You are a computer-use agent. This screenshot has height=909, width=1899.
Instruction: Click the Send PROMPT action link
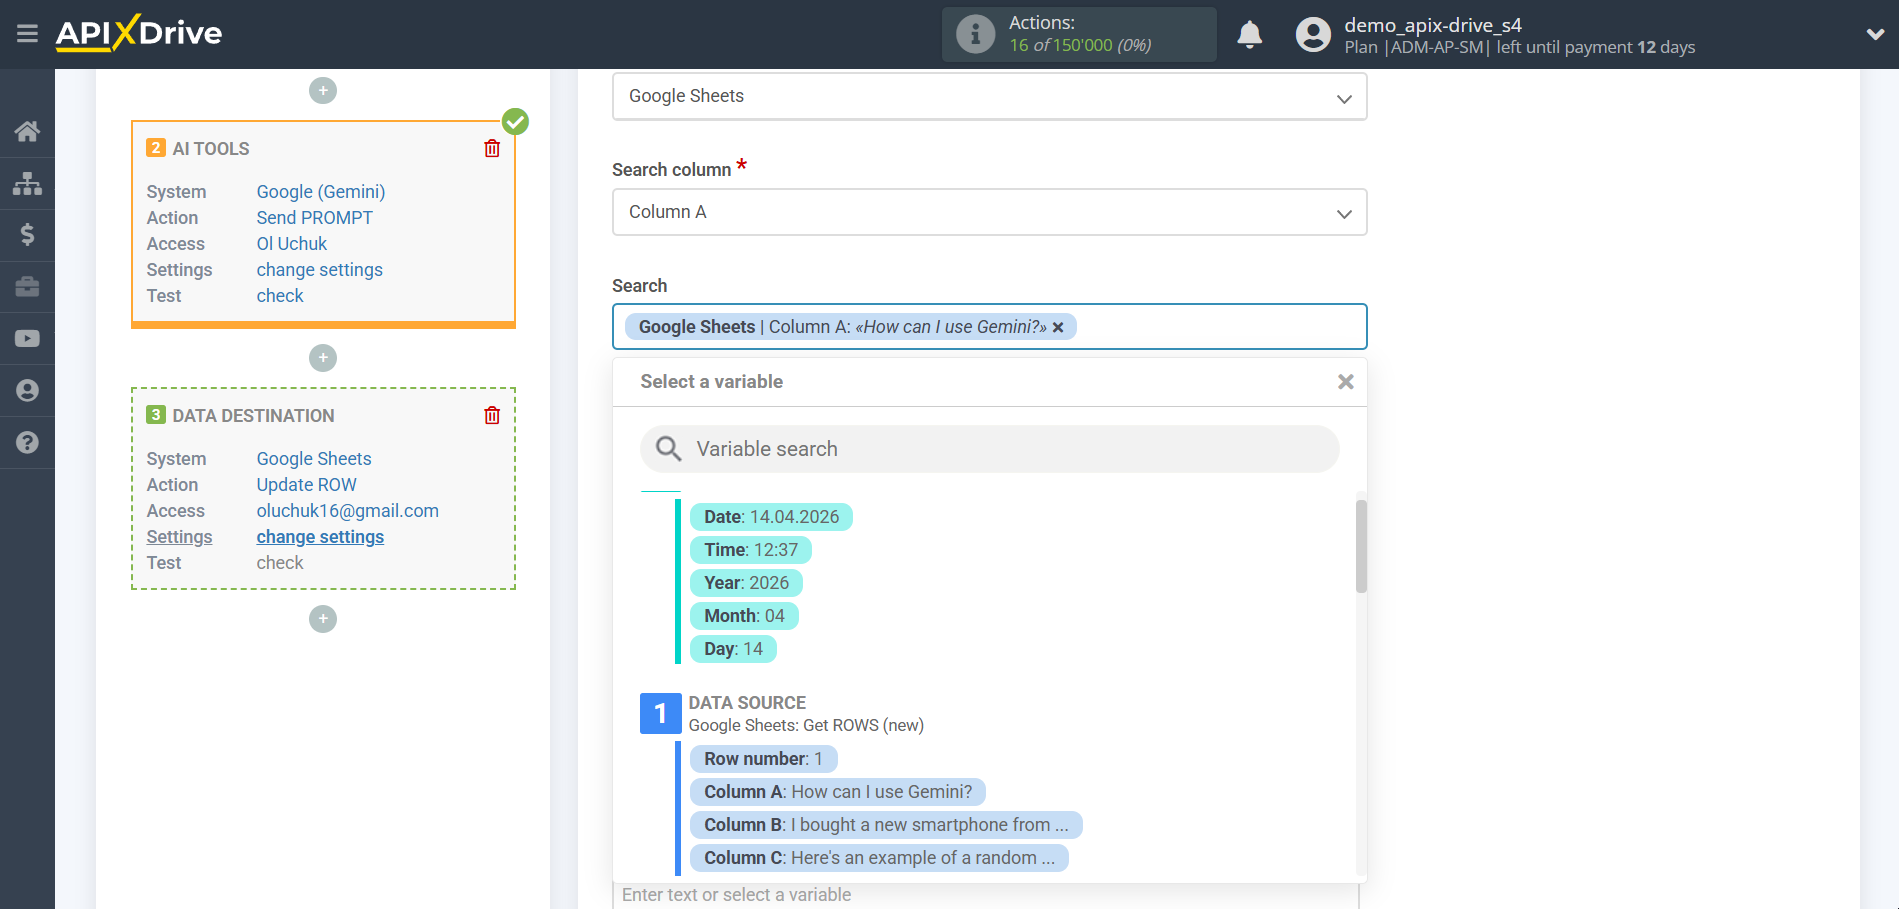tap(314, 218)
